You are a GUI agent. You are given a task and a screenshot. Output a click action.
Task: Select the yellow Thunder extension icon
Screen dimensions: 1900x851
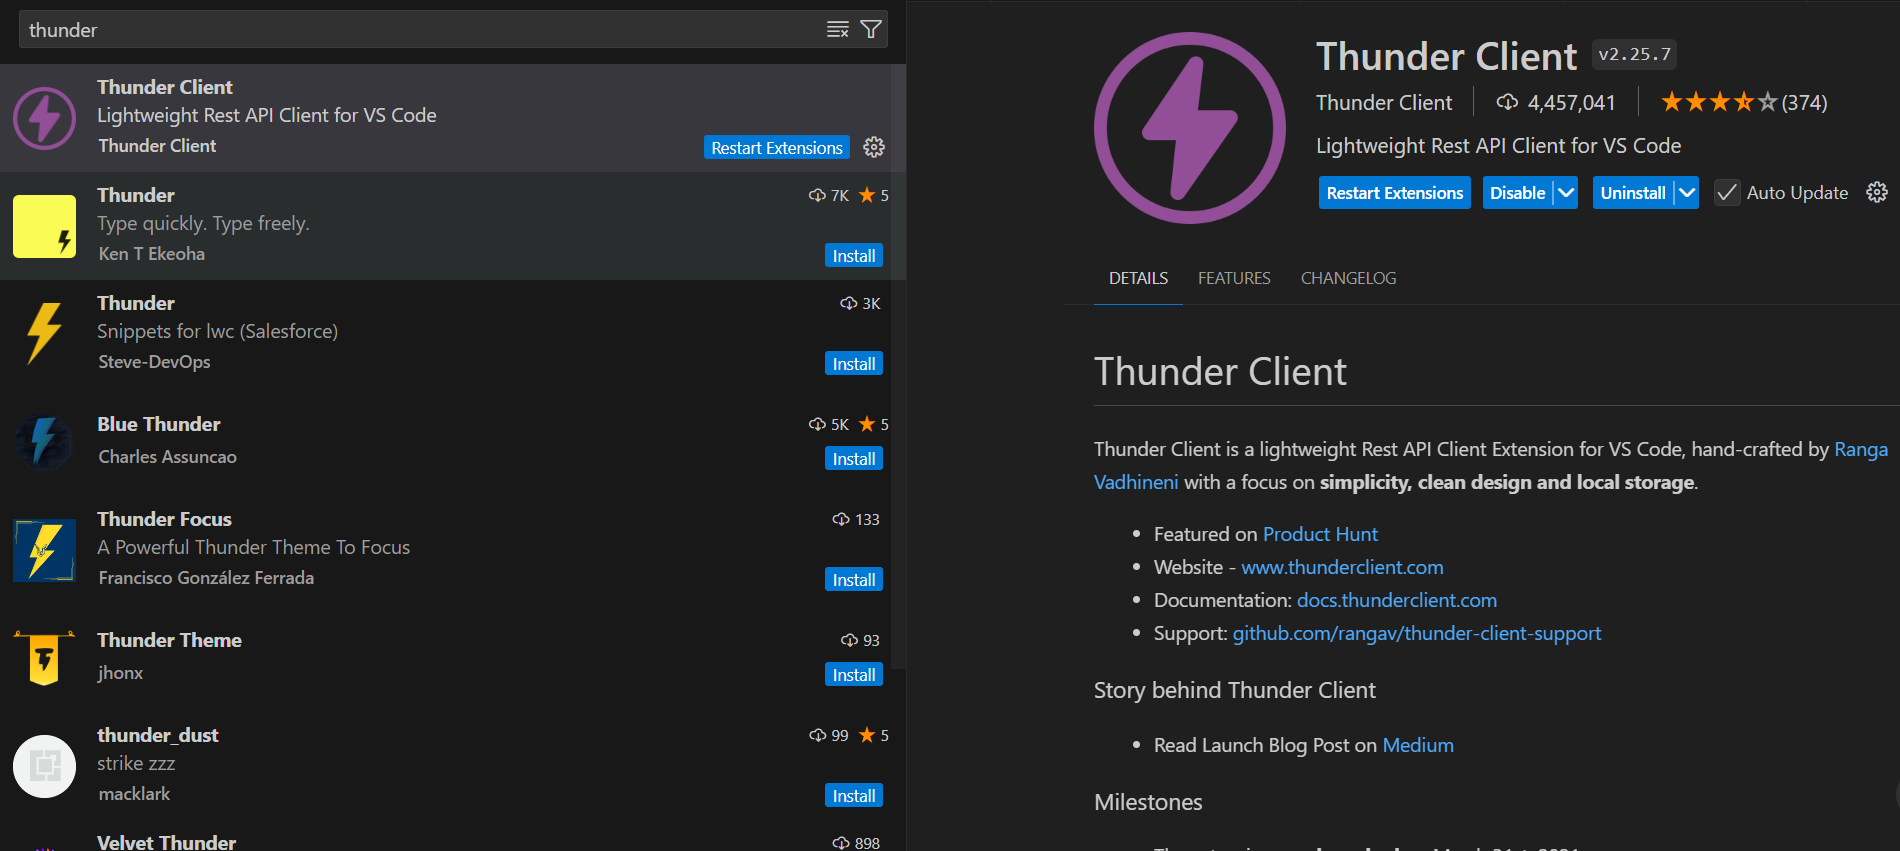[x=44, y=226]
